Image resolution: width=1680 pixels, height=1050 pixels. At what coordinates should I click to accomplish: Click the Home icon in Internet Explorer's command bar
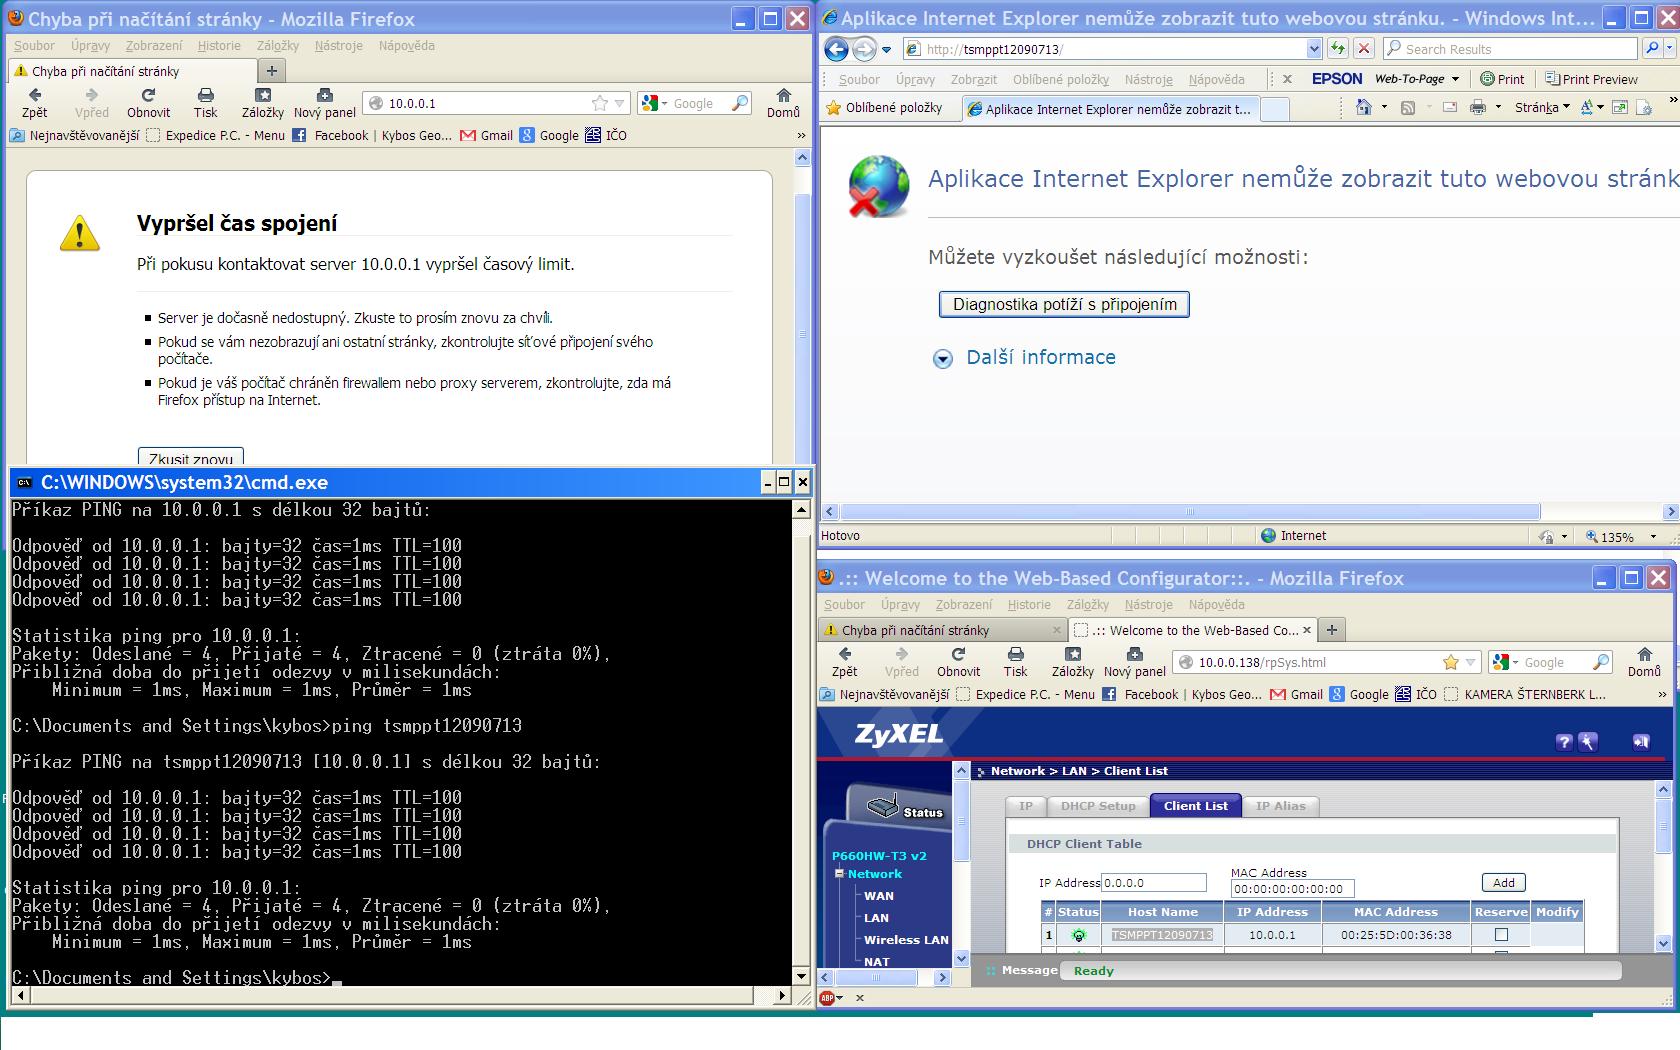coord(1363,107)
